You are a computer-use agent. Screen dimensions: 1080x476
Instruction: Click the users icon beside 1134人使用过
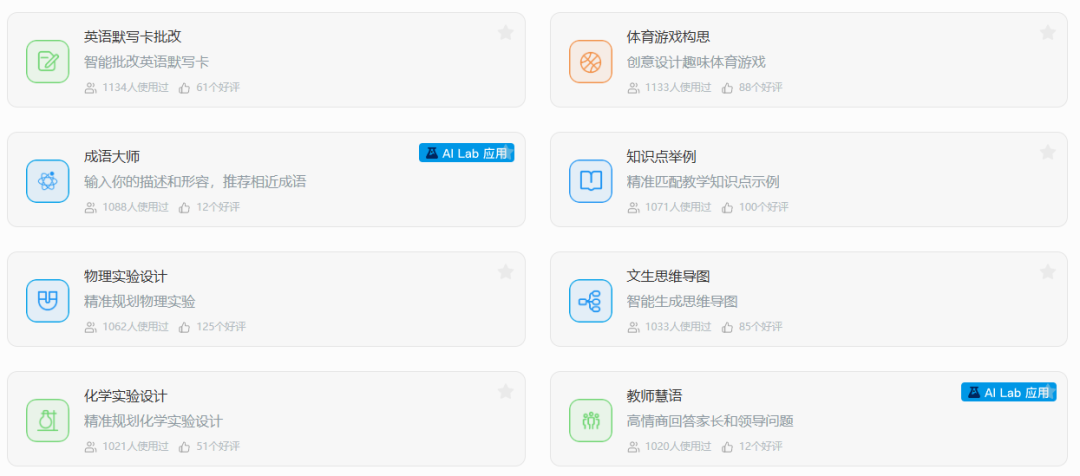click(90, 87)
